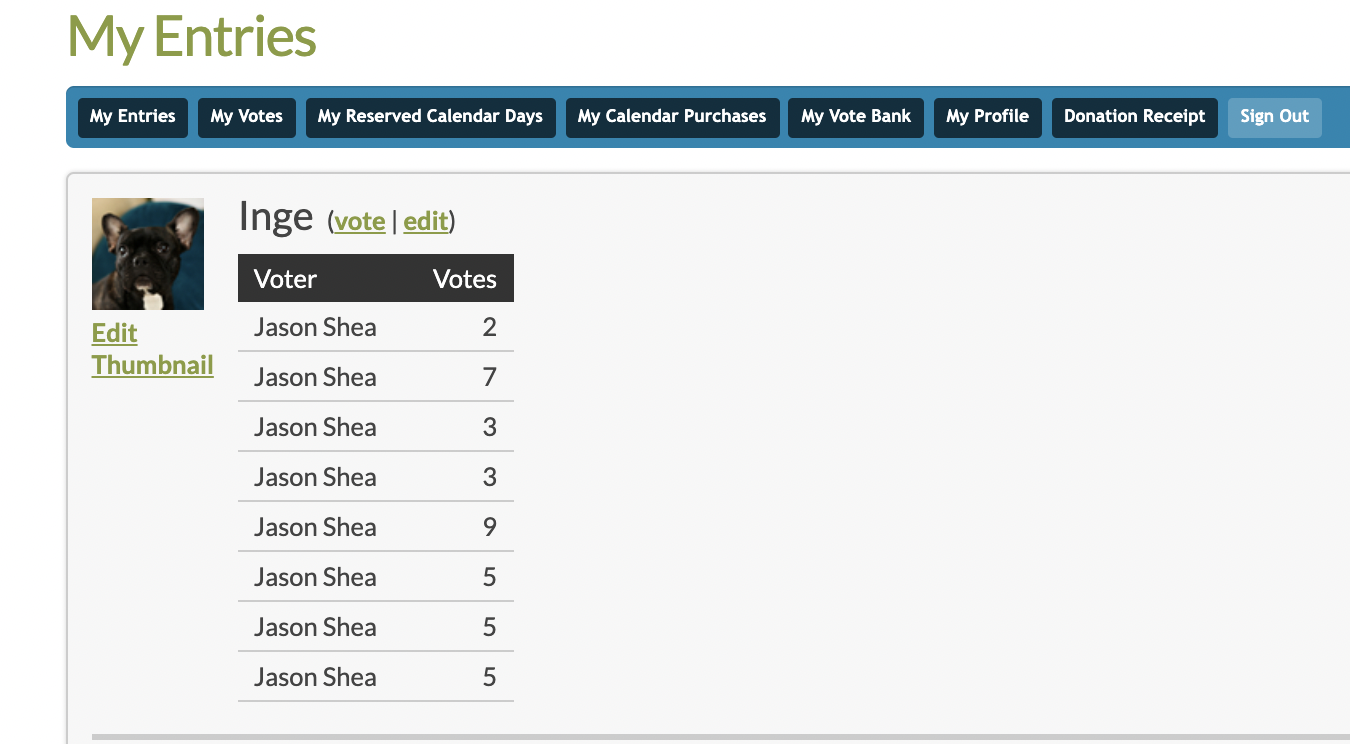Click the edit link next to Inge

pos(426,221)
